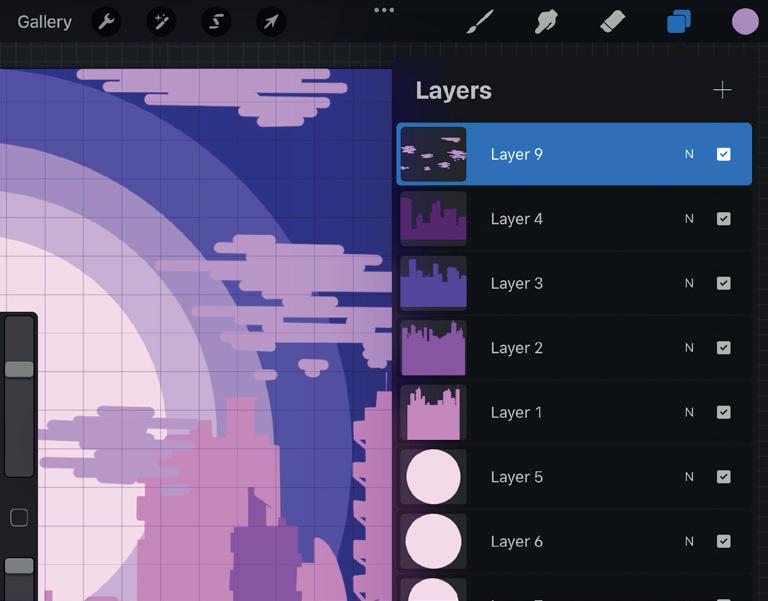Open the Adjustments magic wand menu

(x=161, y=22)
